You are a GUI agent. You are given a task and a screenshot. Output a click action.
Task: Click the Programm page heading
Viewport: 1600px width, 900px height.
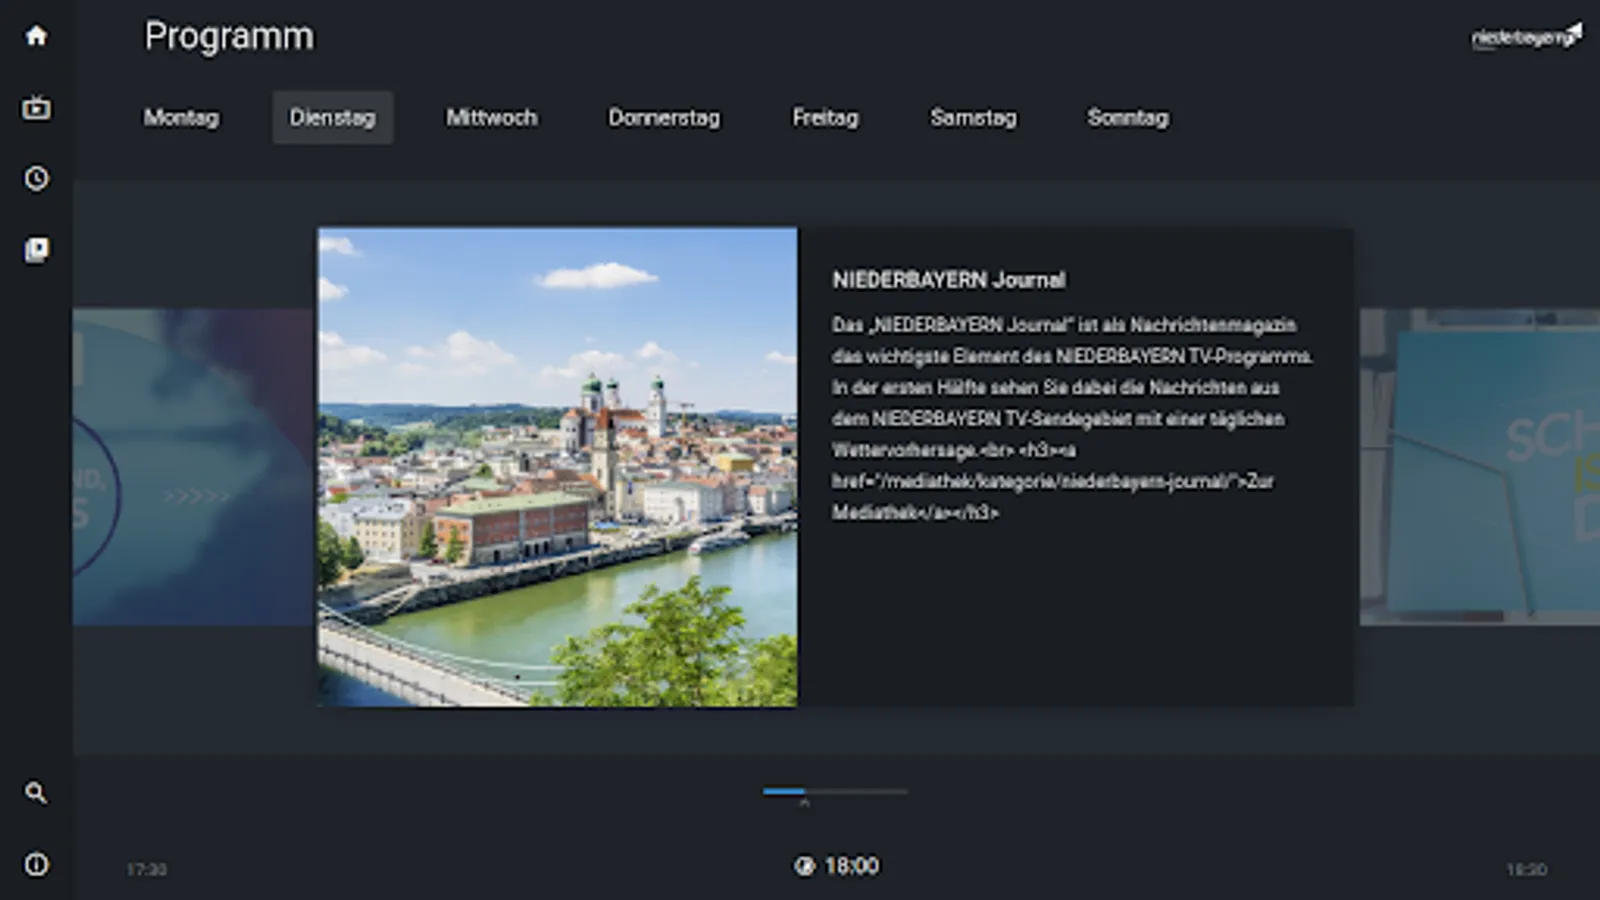tap(229, 36)
